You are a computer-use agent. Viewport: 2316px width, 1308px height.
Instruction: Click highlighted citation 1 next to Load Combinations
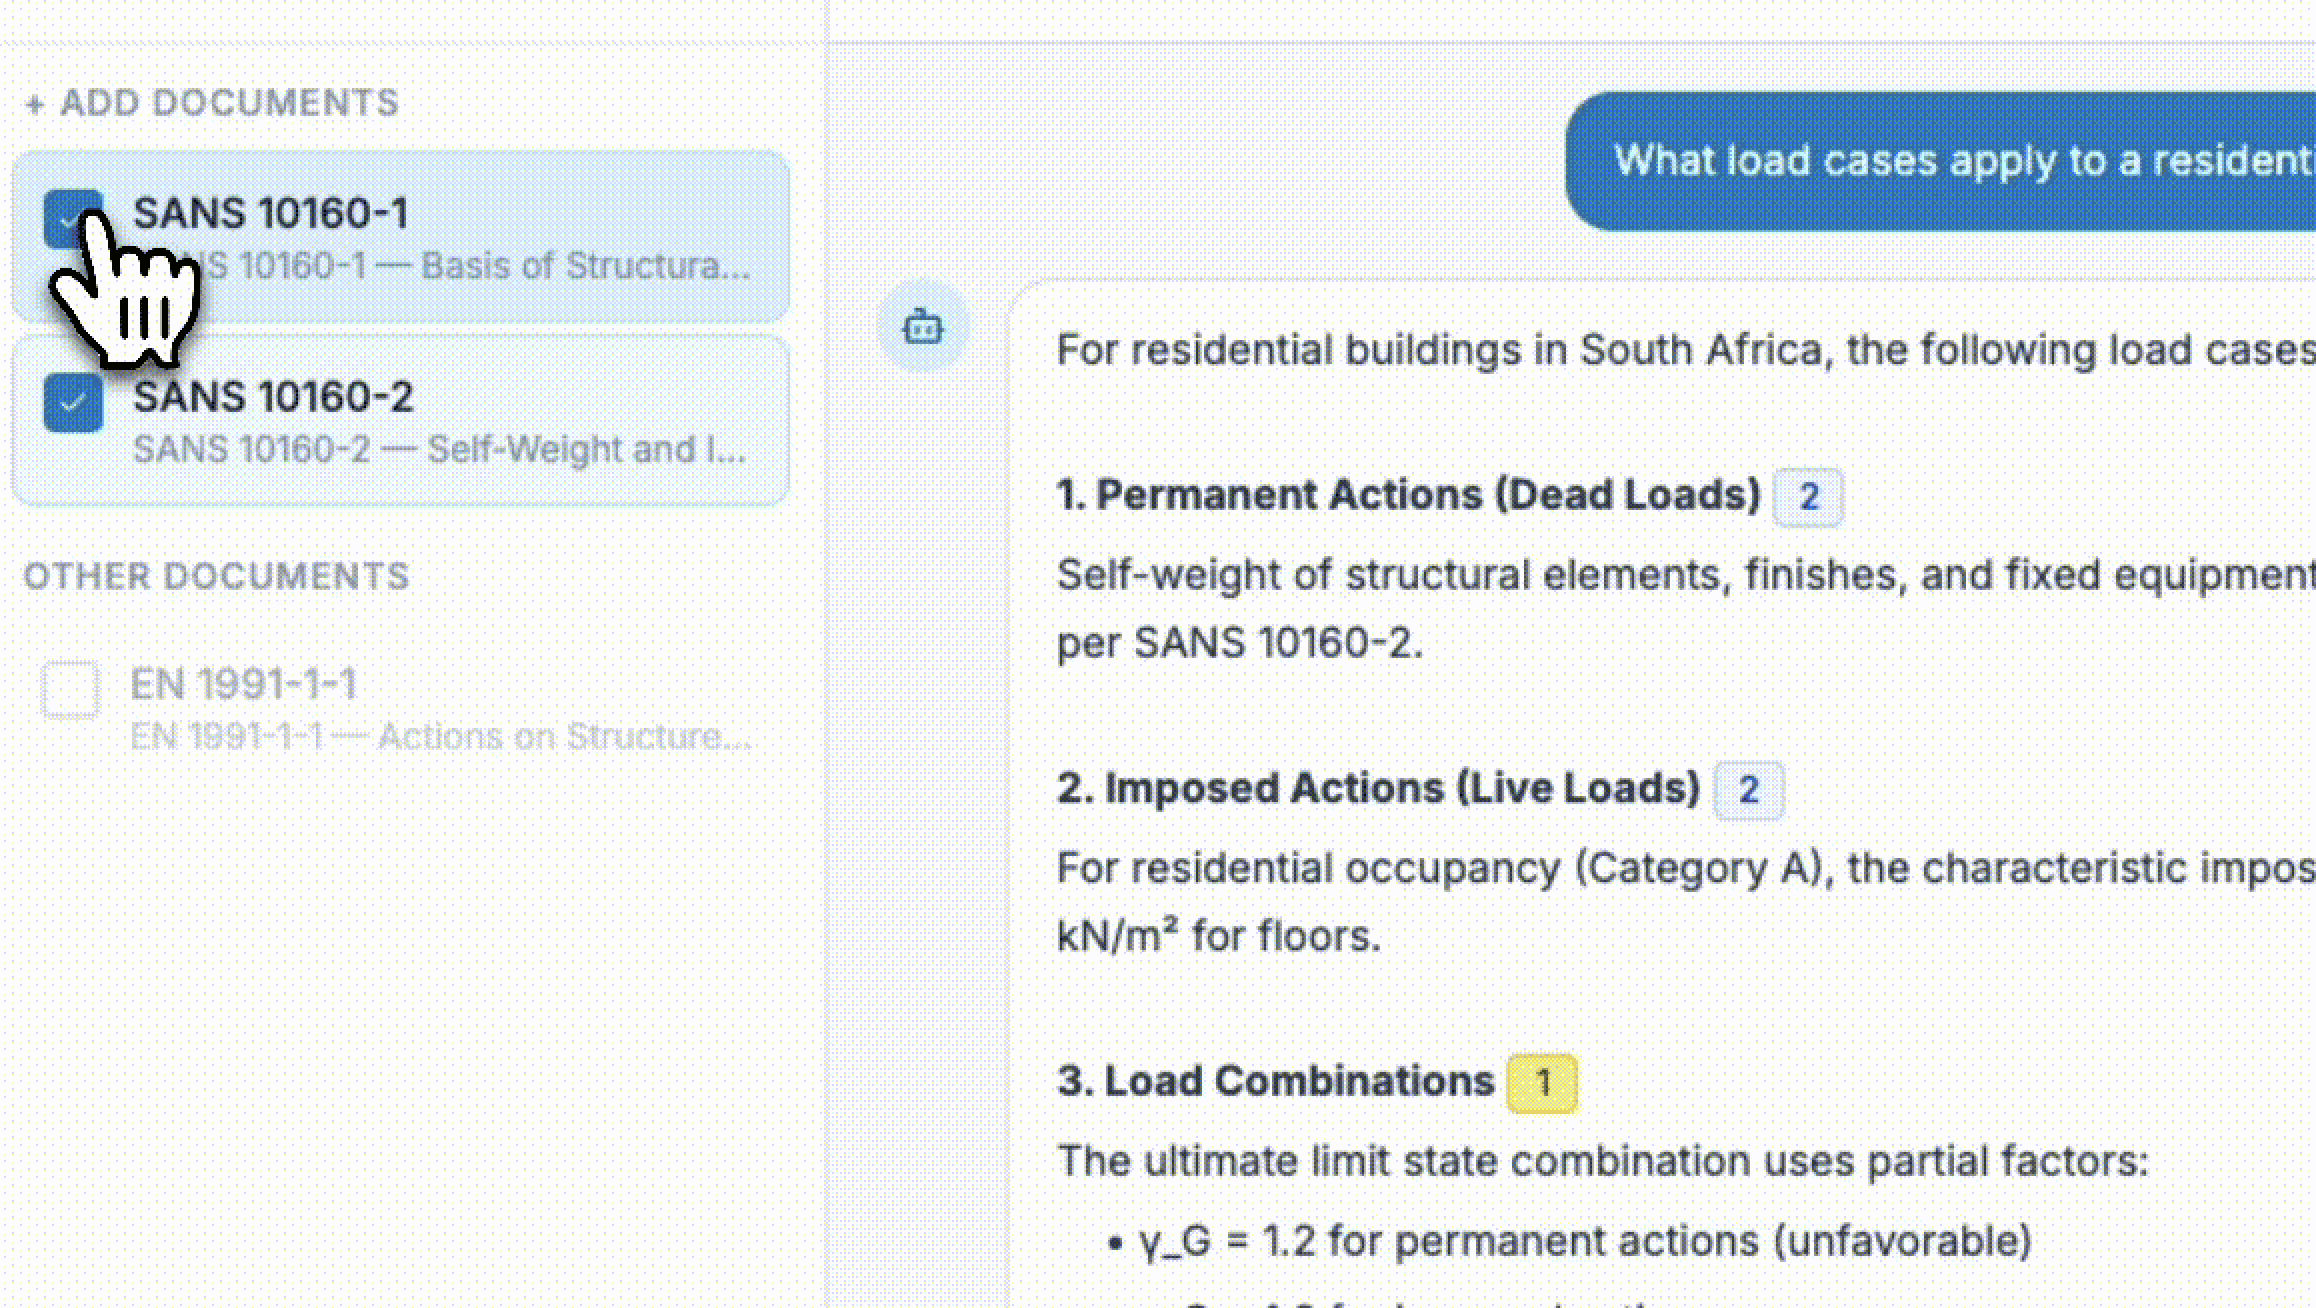pos(1543,1081)
